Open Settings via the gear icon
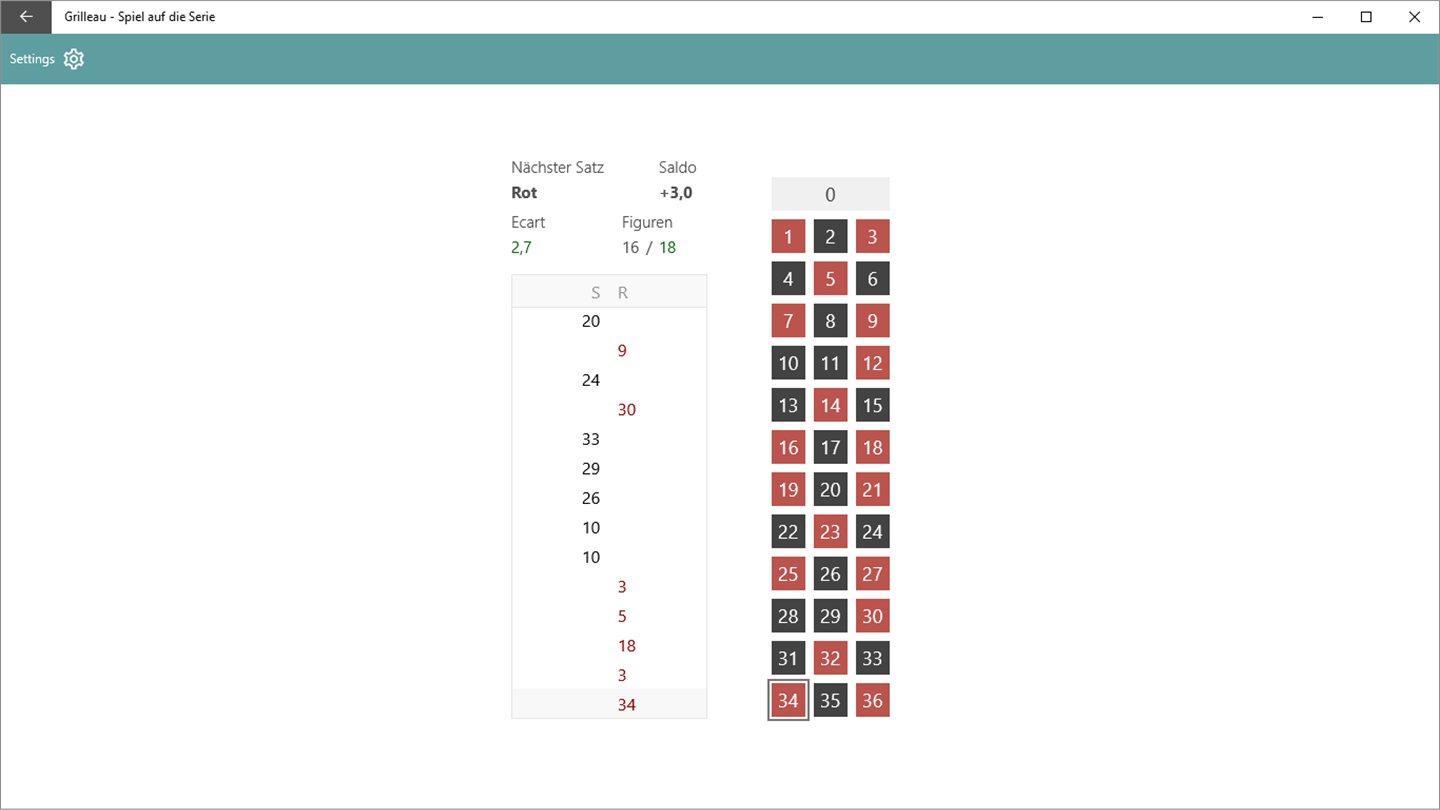This screenshot has width=1440, height=810. click(74, 59)
